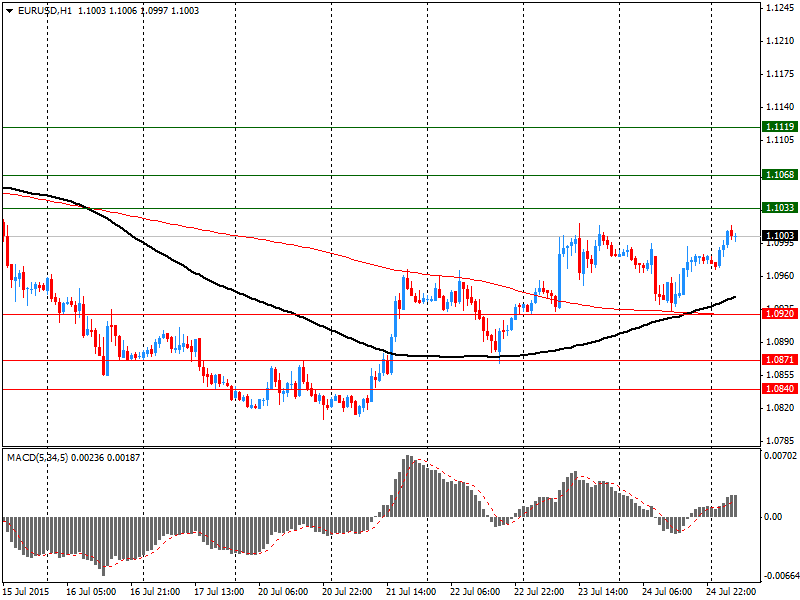Select the 23 Jul 14:00 time axis label
Screen dimensions: 800x600
pyautogui.click(x=604, y=591)
